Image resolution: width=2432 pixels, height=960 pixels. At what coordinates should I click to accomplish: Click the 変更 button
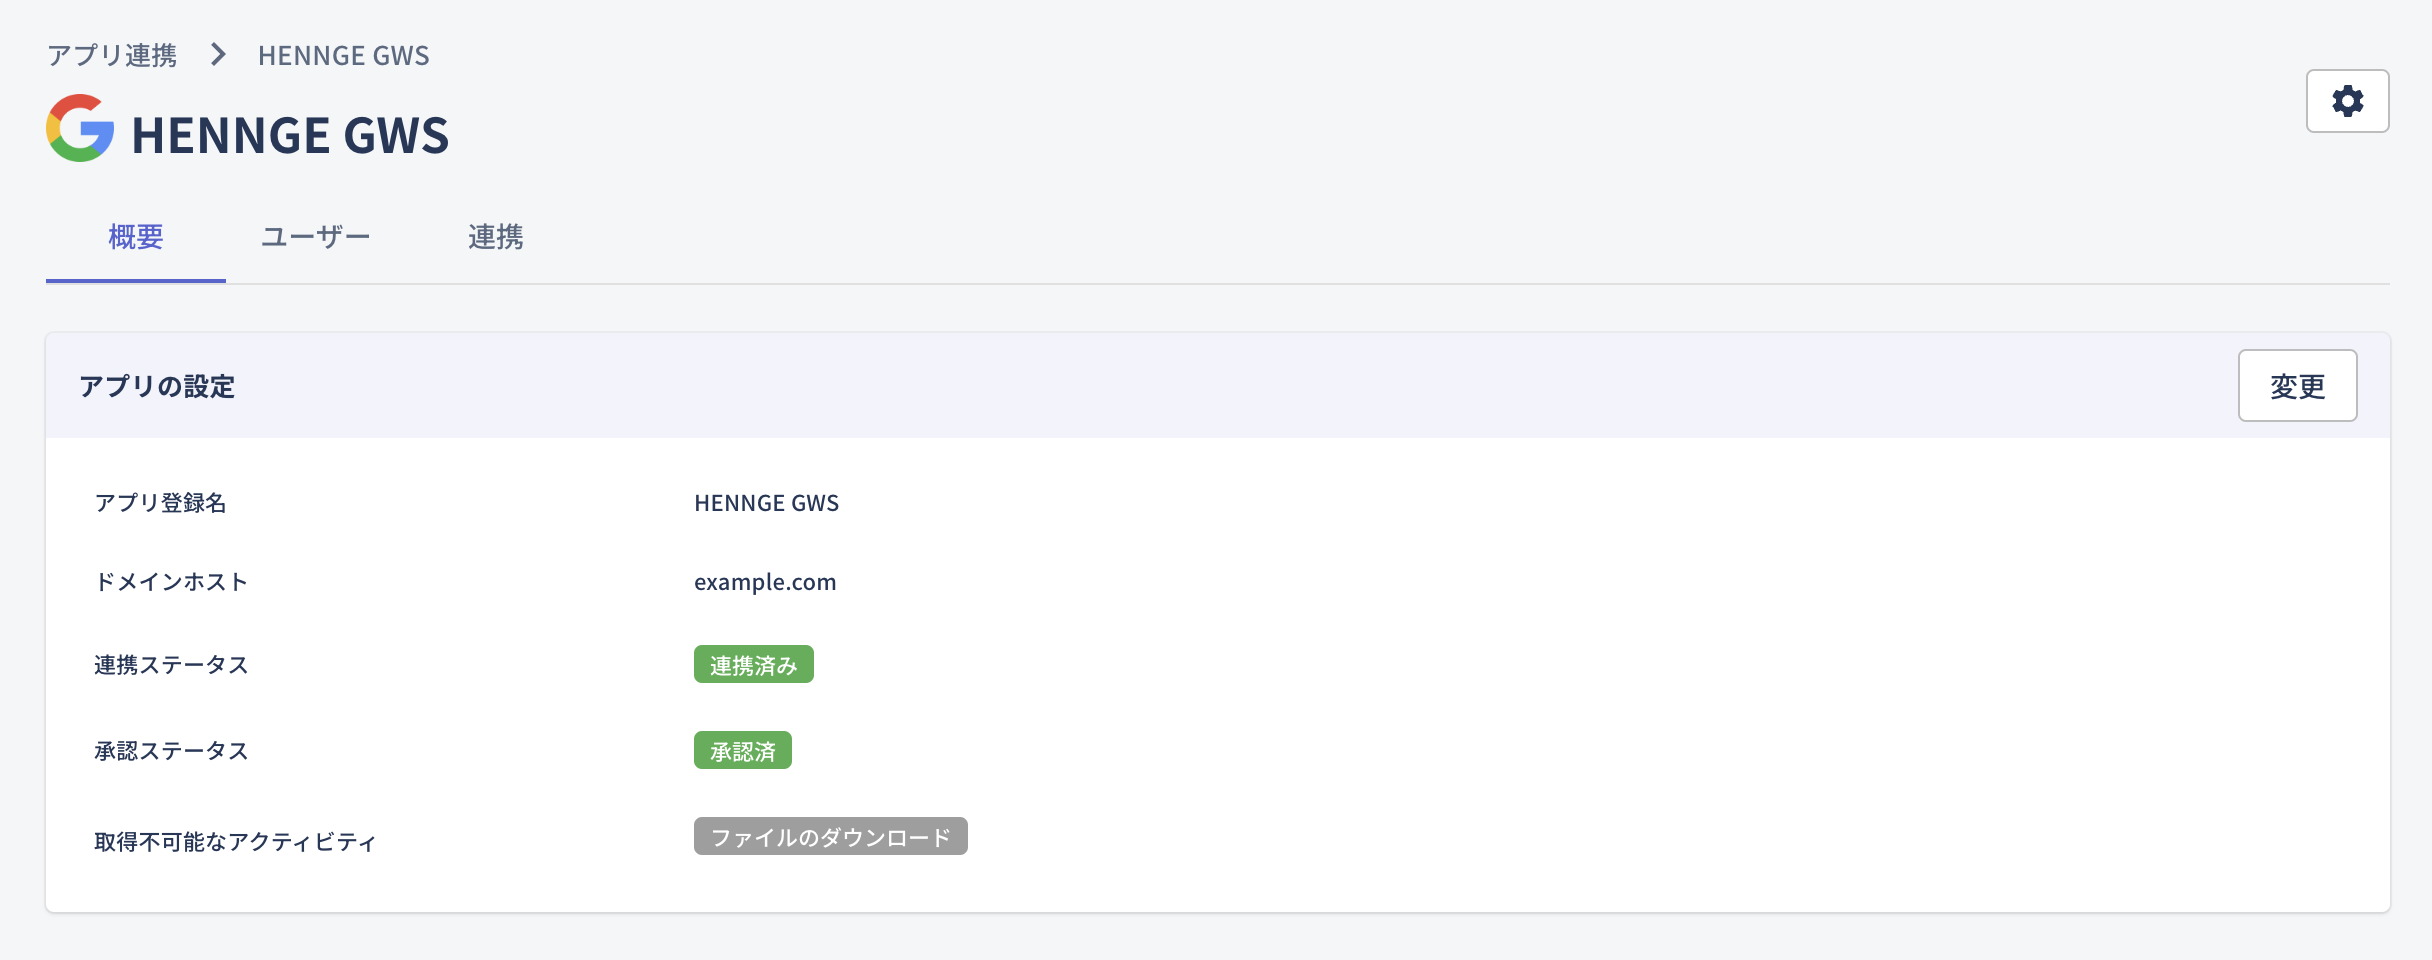2297,386
